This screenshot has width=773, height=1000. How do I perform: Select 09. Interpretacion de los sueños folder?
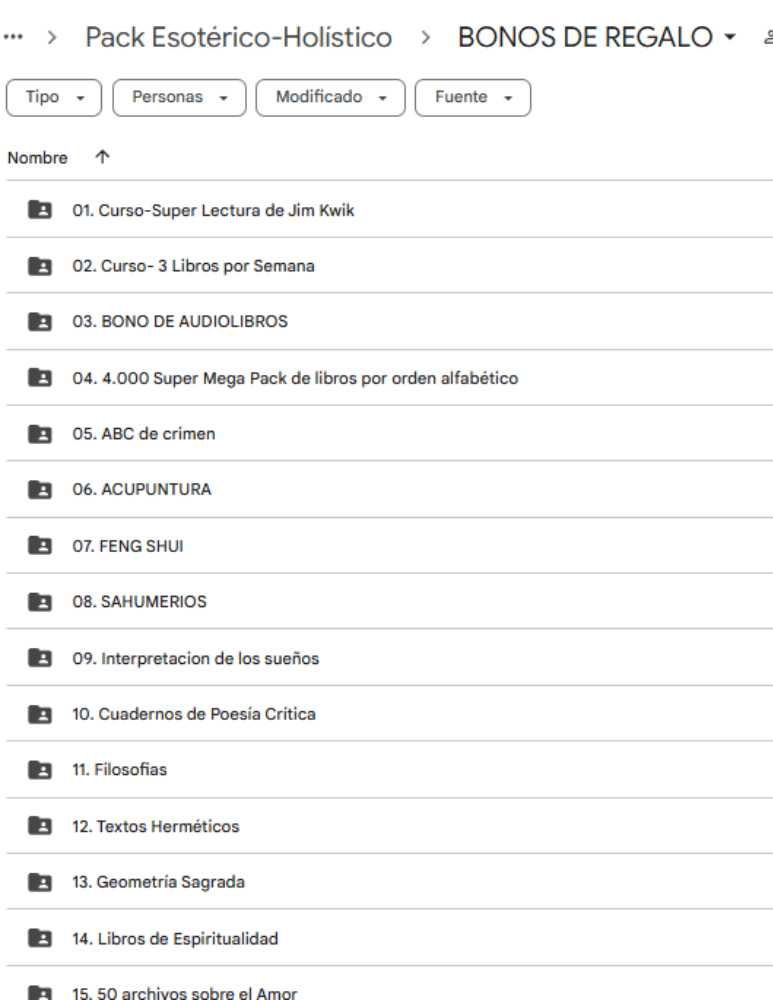(389, 658)
